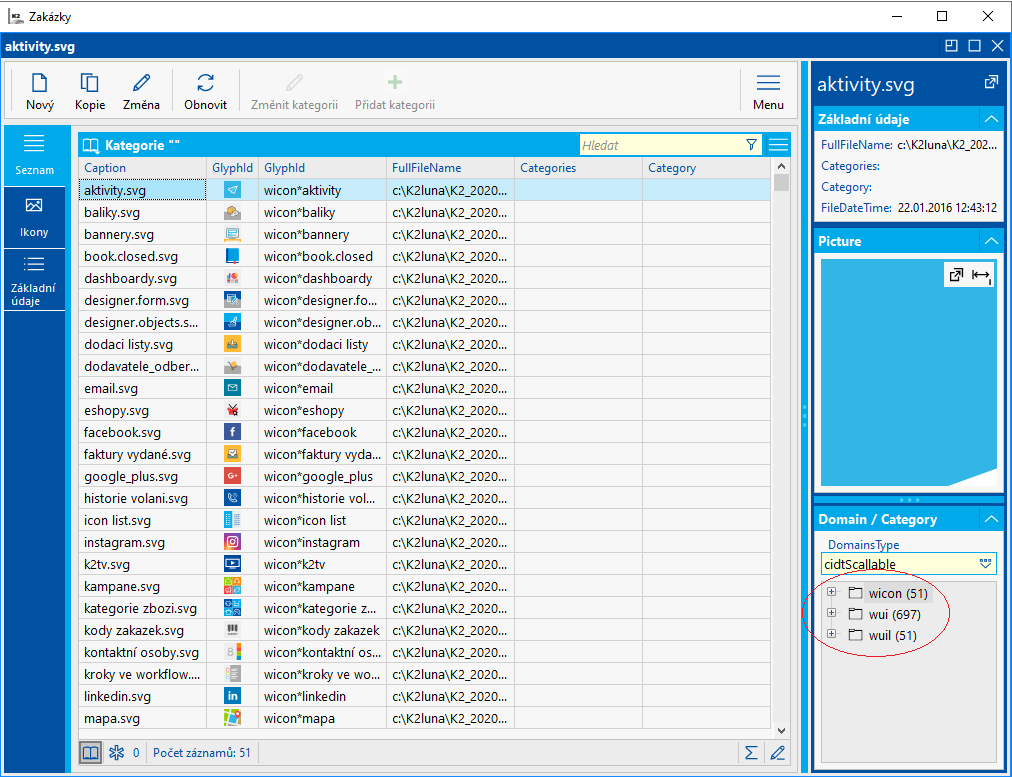Open picture in external window icon
The width and height of the screenshot is (1012, 777).
[x=956, y=275]
